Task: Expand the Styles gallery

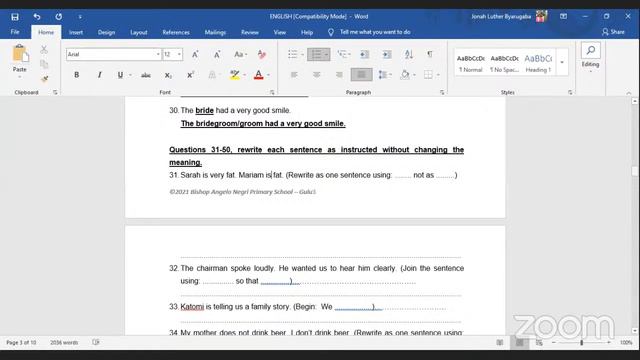Action: (x=562, y=63)
